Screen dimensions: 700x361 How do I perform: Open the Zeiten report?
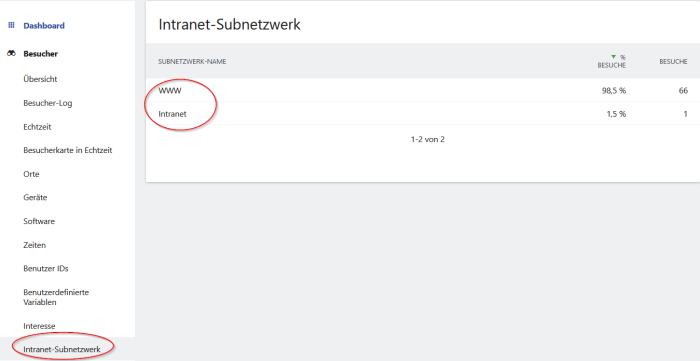click(34, 245)
